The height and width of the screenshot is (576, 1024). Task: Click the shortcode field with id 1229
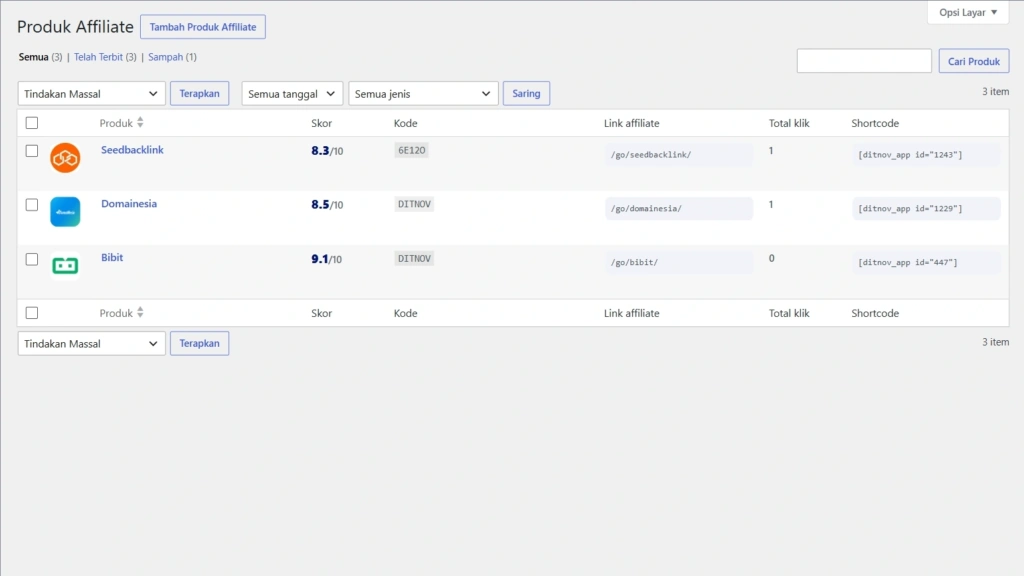[x=926, y=208]
